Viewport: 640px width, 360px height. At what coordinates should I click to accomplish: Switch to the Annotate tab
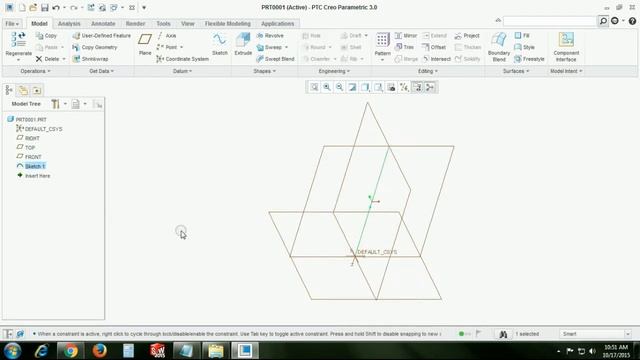coord(103,24)
